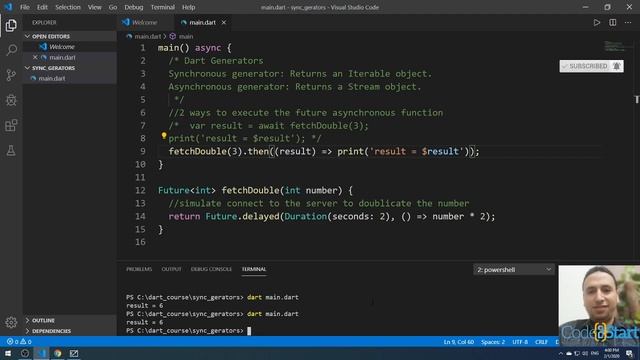Collapse the SYNC_GERATORS folder section
Viewport: 640px width, 360px height.
click(69, 68)
